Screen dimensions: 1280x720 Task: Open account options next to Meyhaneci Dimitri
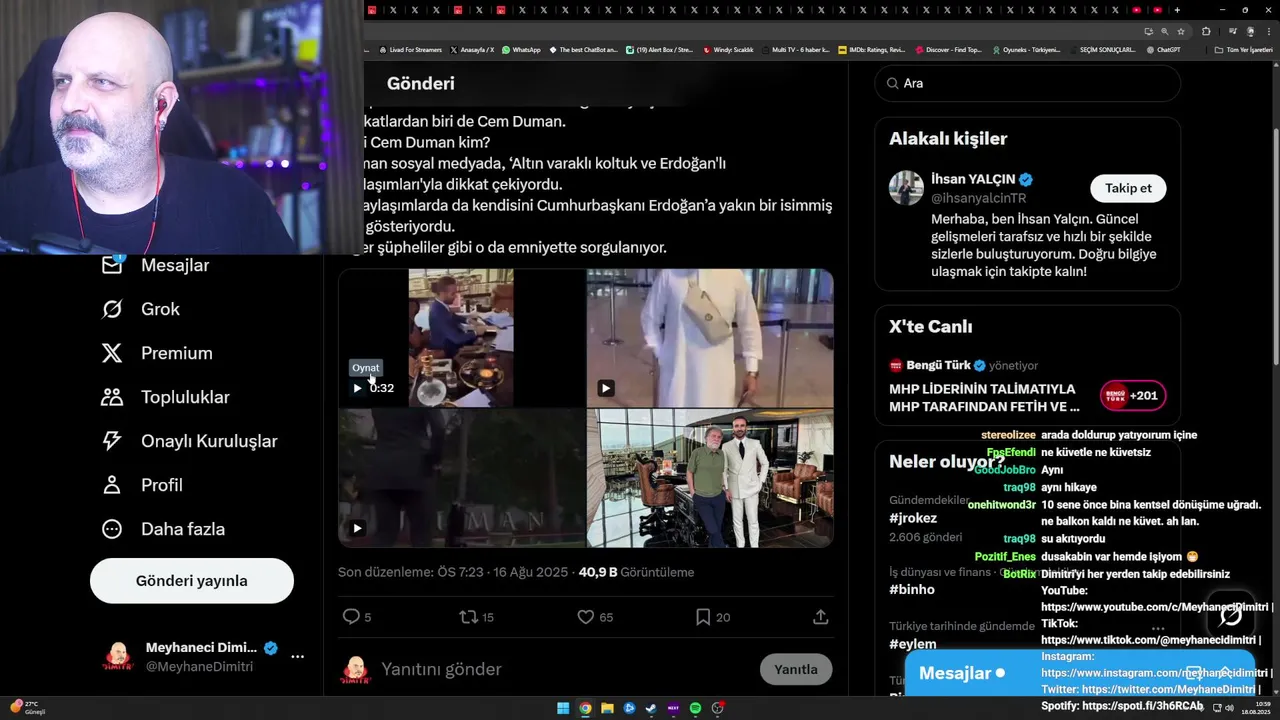297,657
